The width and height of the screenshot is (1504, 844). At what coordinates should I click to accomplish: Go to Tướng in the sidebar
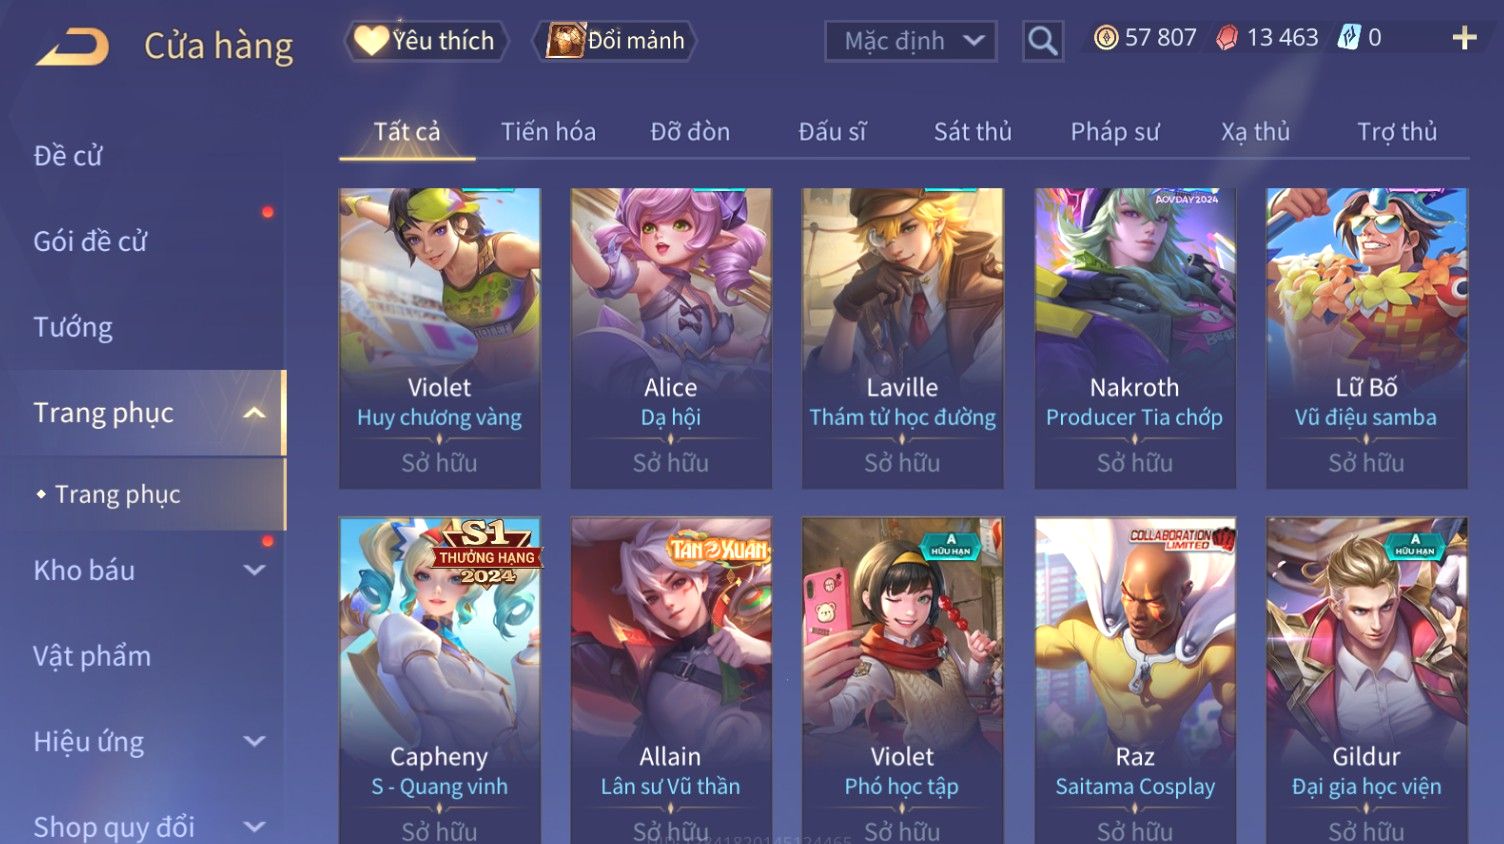pyautogui.click(x=73, y=327)
